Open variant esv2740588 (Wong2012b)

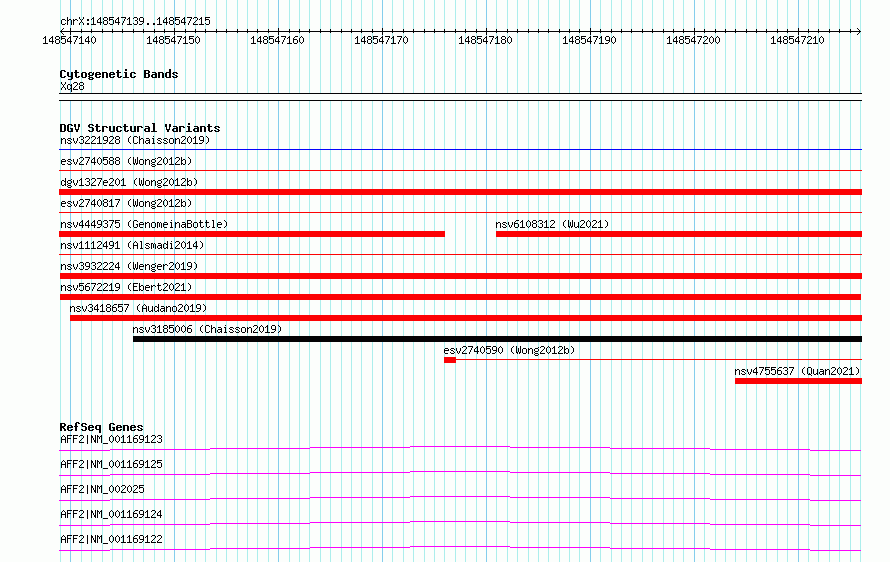click(x=126, y=161)
